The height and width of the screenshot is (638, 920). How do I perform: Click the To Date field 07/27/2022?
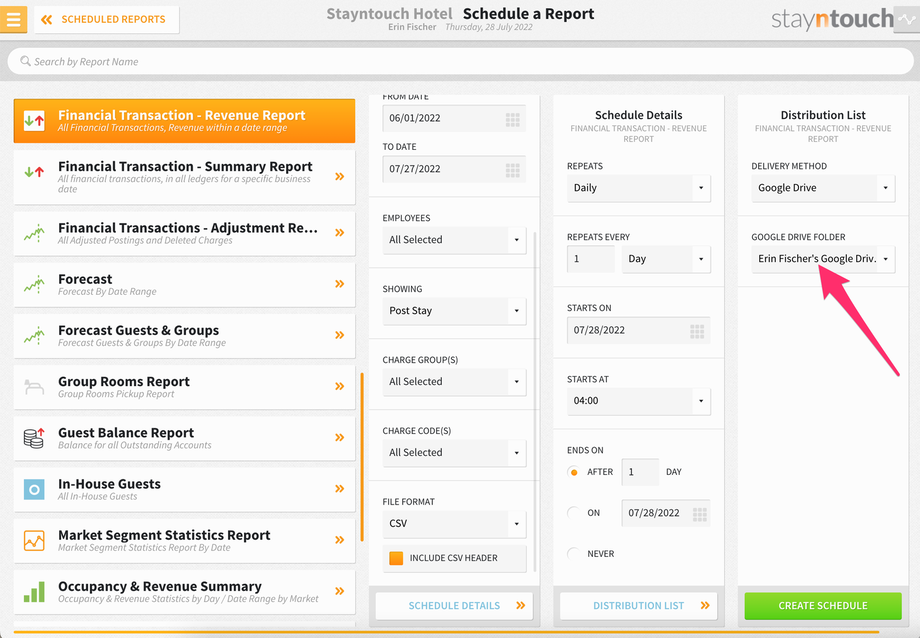454,169
